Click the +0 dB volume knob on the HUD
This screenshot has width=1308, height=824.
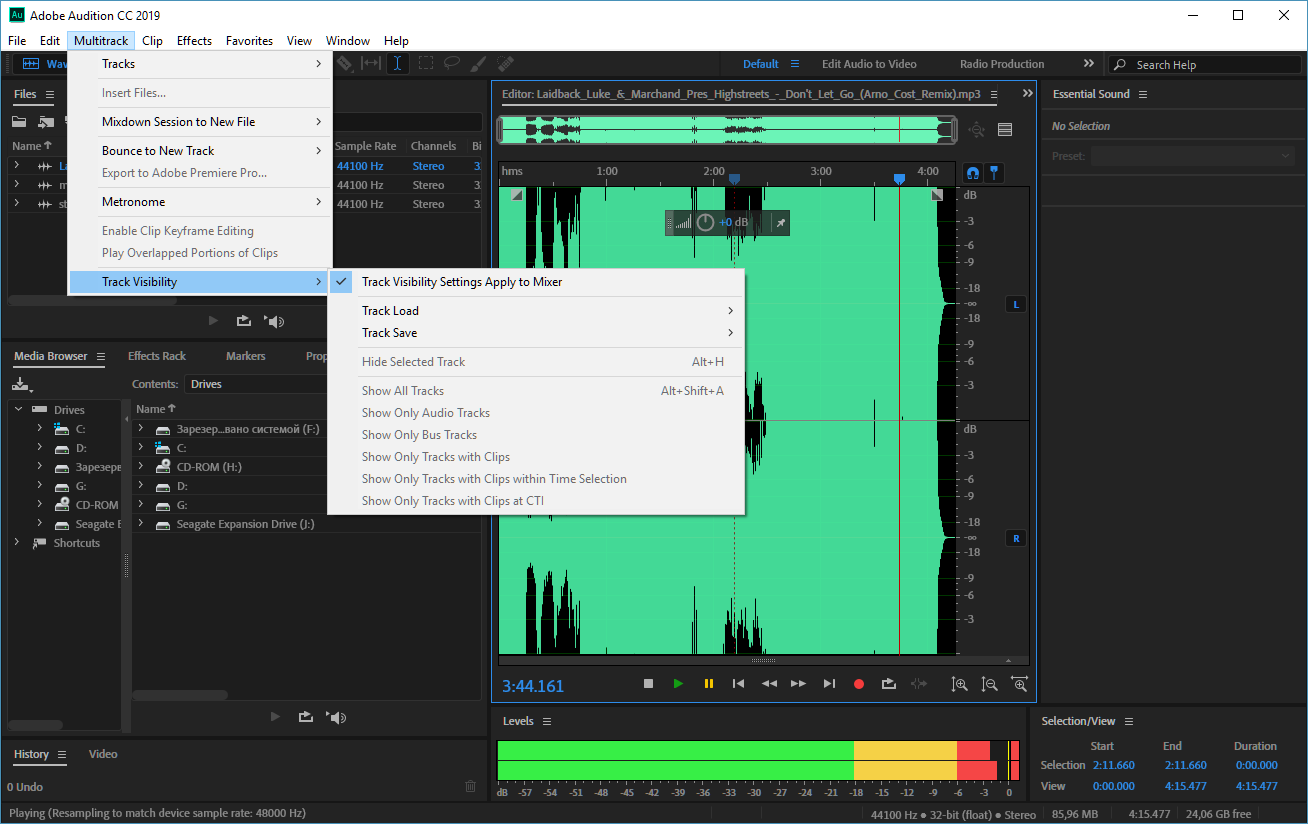click(x=705, y=222)
